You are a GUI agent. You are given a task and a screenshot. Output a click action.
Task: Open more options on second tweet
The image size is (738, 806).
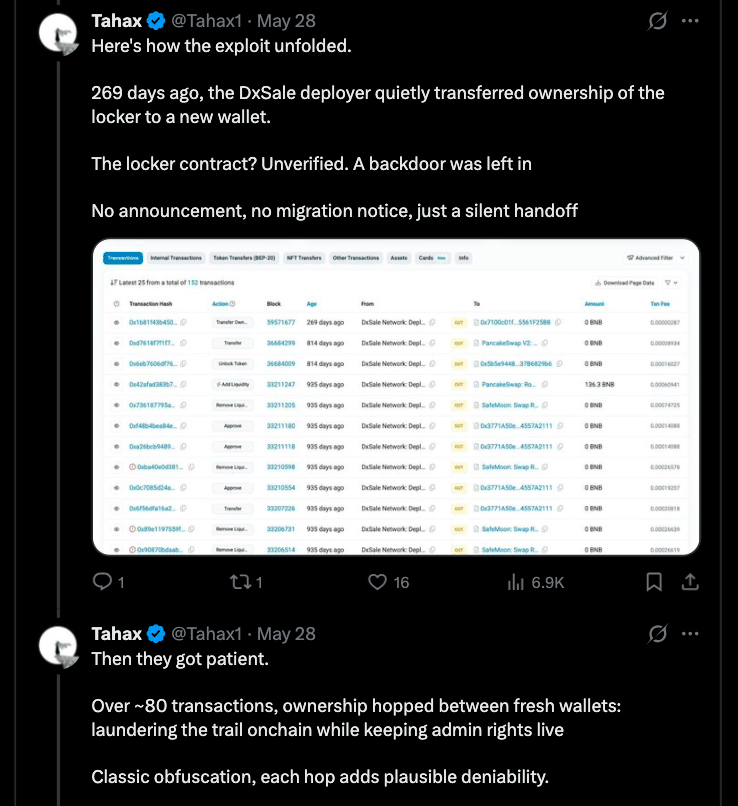coord(690,634)
